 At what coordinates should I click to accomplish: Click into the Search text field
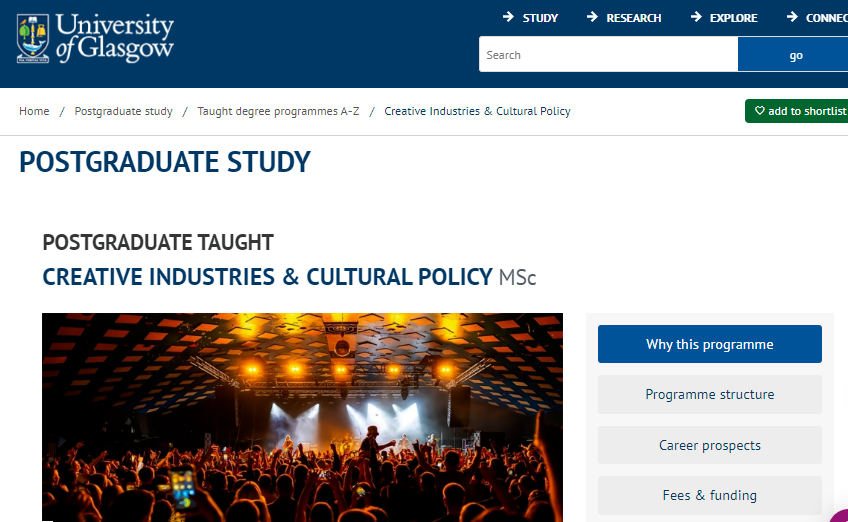click(608, 55)
